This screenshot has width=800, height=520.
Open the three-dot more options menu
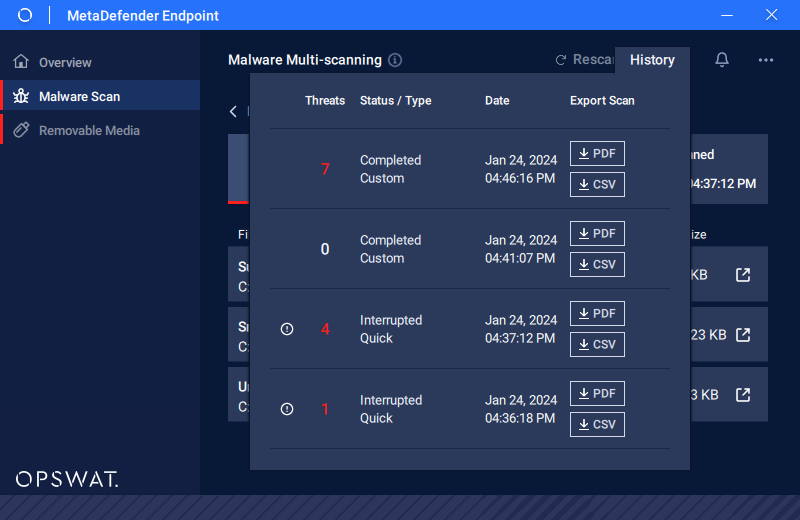766,60
